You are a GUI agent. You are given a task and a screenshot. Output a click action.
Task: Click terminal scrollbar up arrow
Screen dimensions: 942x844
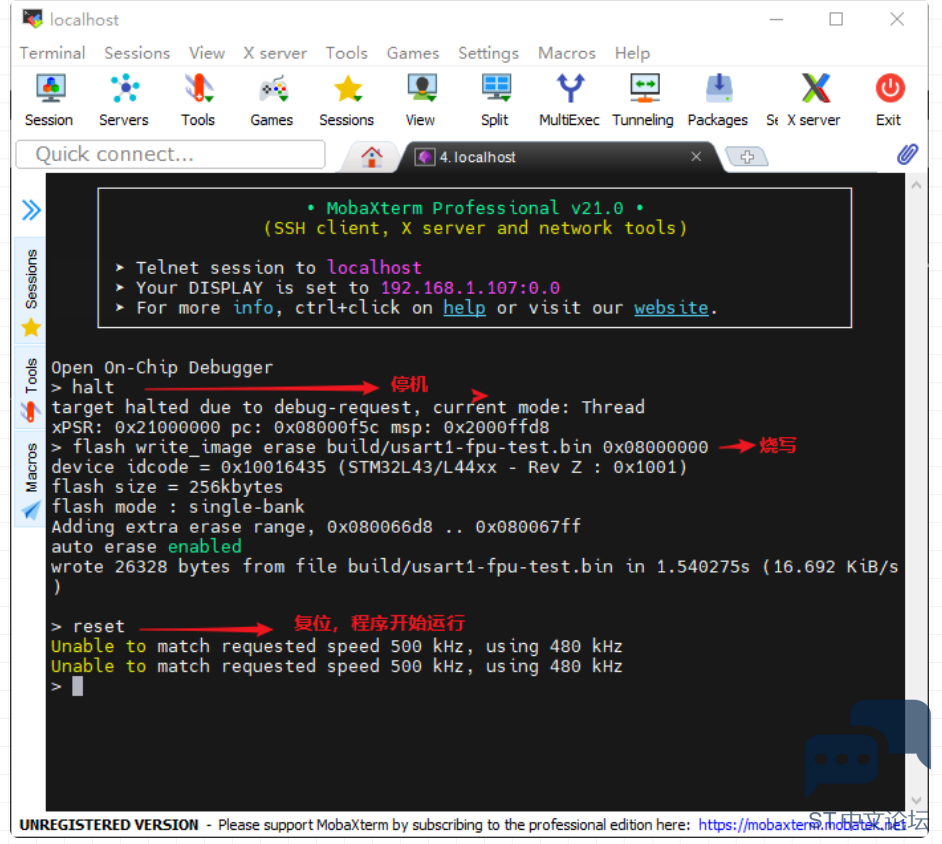point(916,185)
